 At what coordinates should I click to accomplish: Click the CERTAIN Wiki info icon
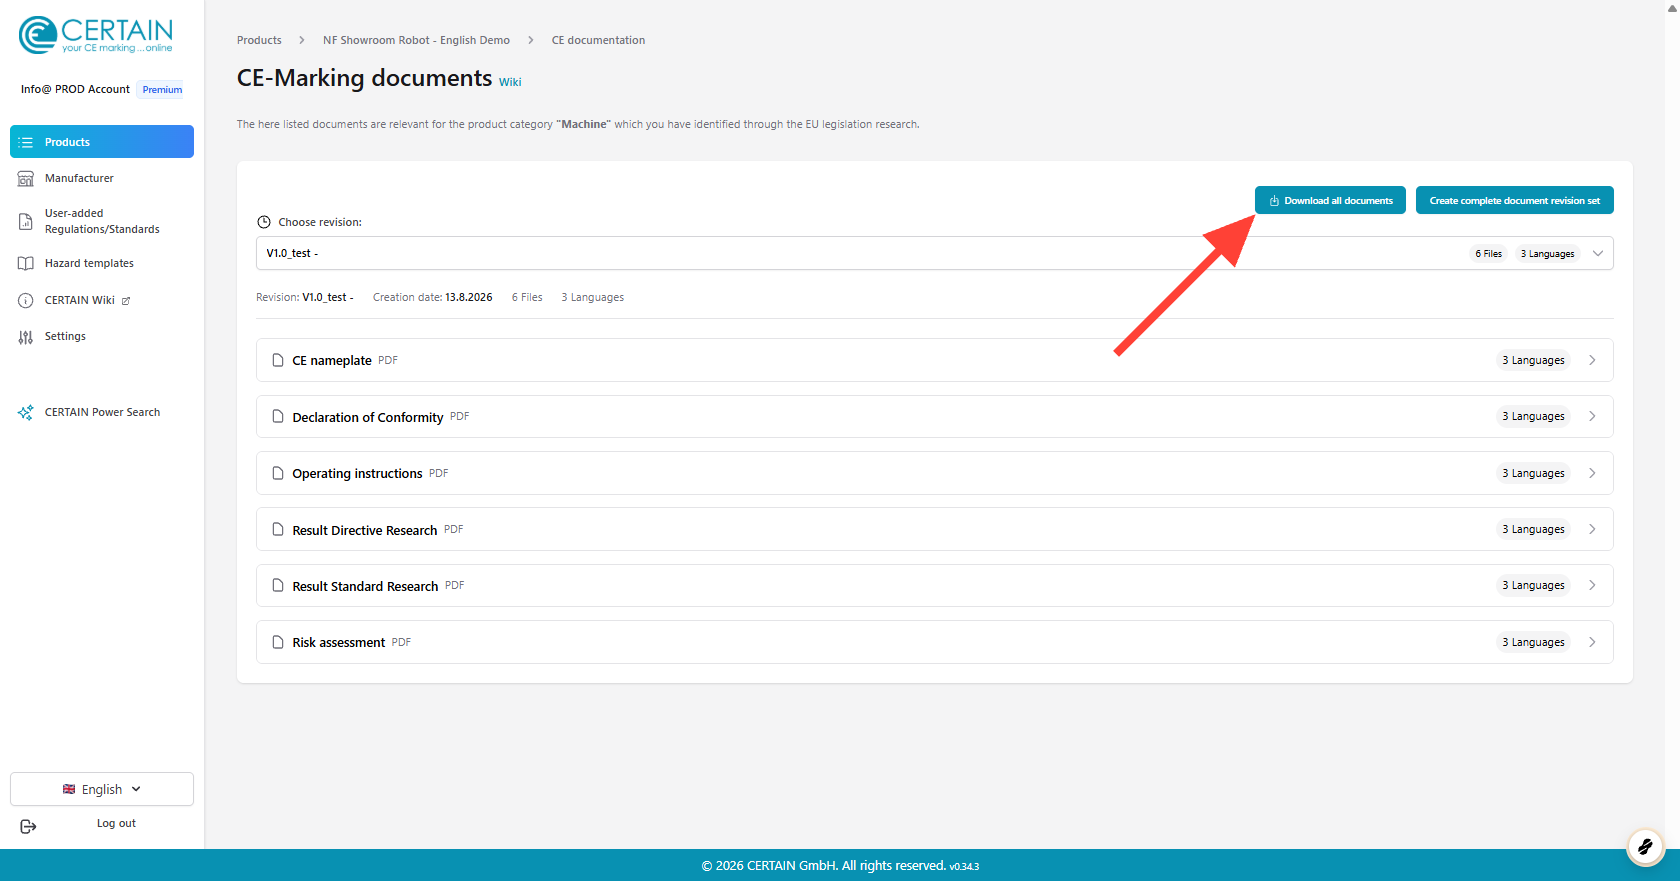(26, 300)
